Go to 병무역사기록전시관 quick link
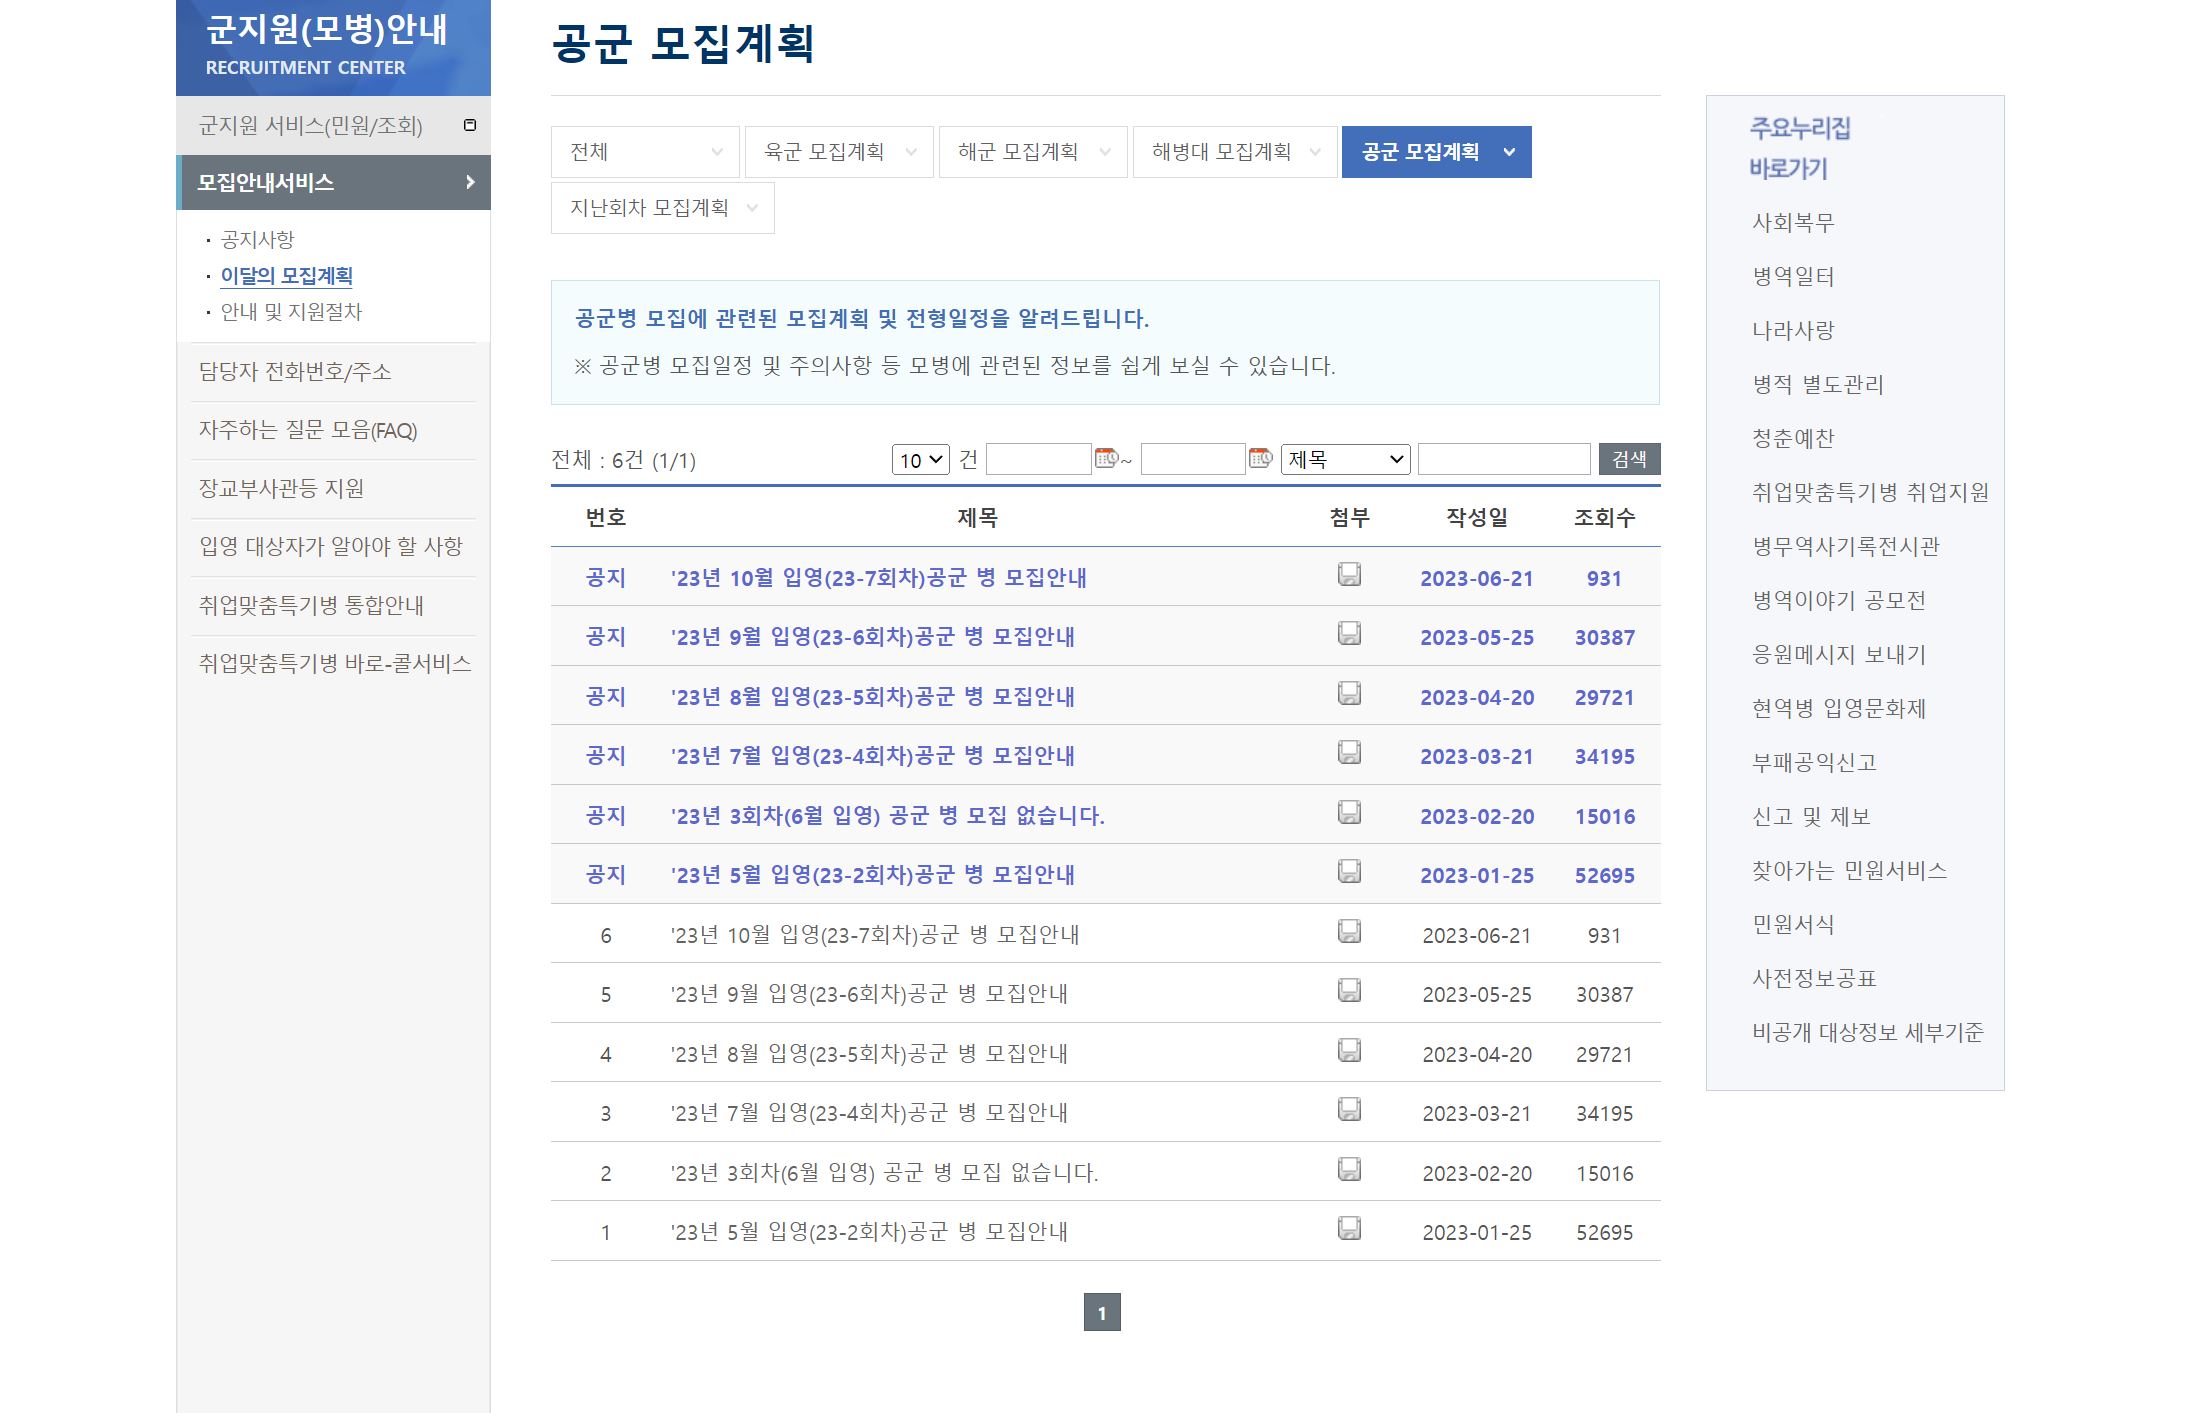Screen dimensions: 2195x1413 (1846, 547)
